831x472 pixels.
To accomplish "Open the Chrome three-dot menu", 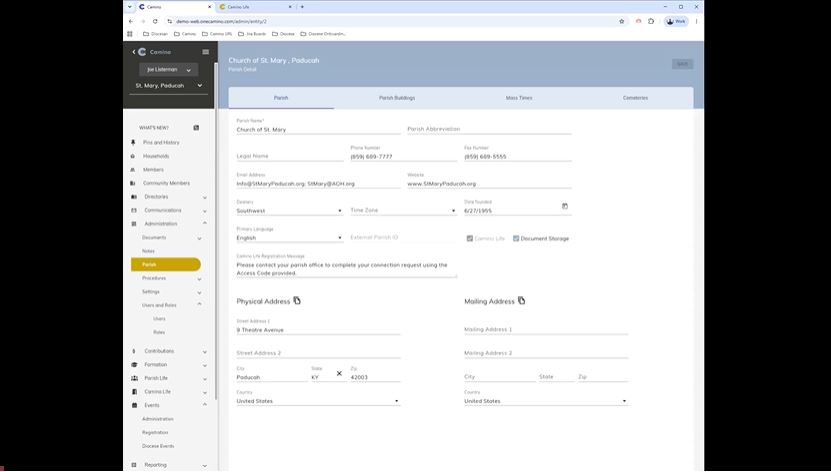I will (696, 21).
